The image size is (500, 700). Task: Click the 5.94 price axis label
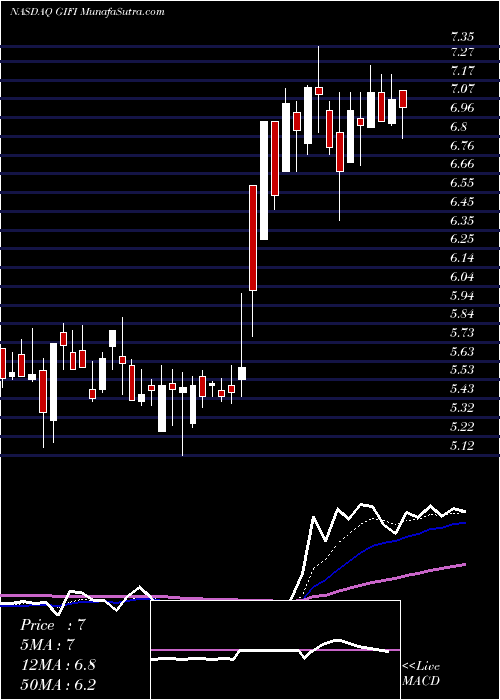462,296
